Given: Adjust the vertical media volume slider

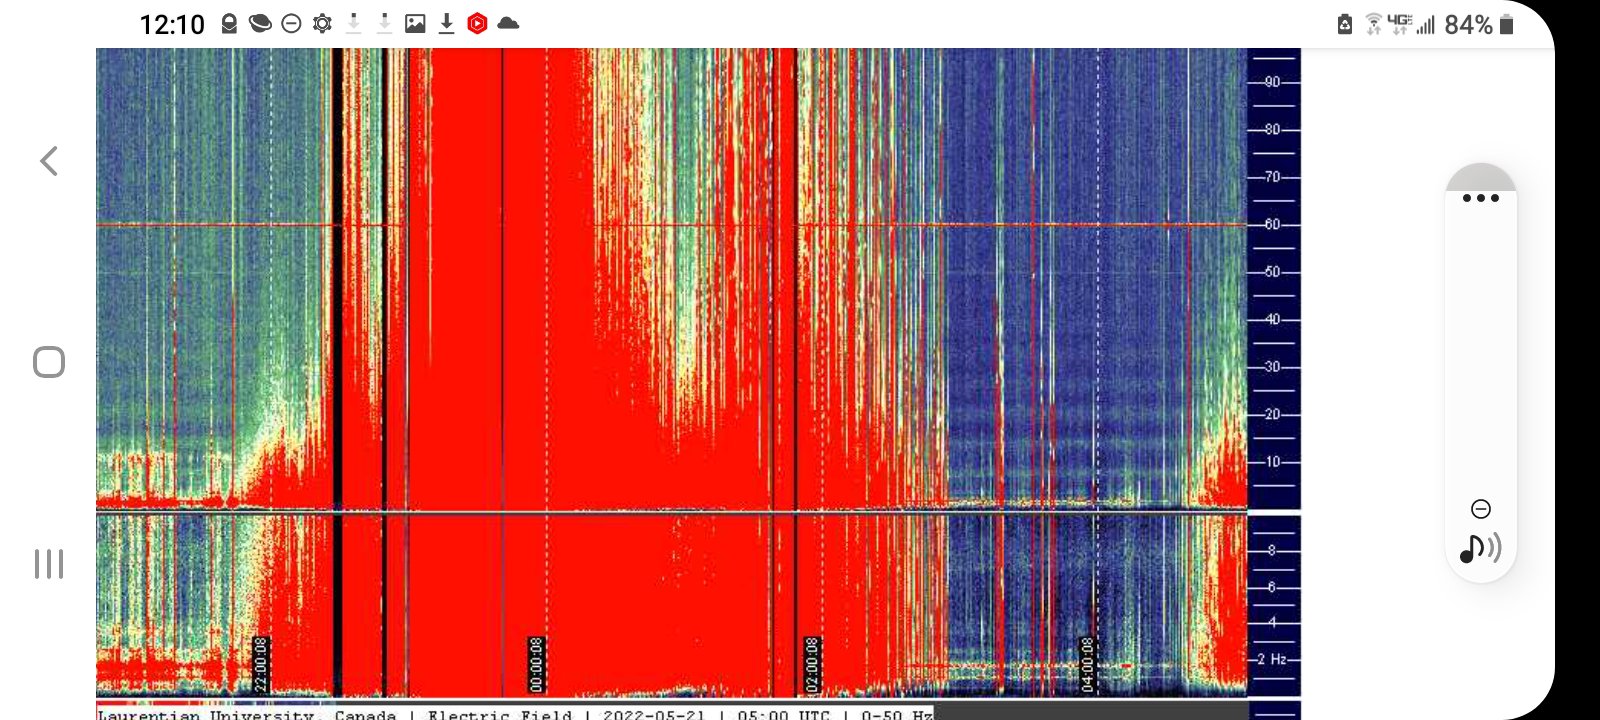Looking at the screenshot, I should [x=1480, y=350].
